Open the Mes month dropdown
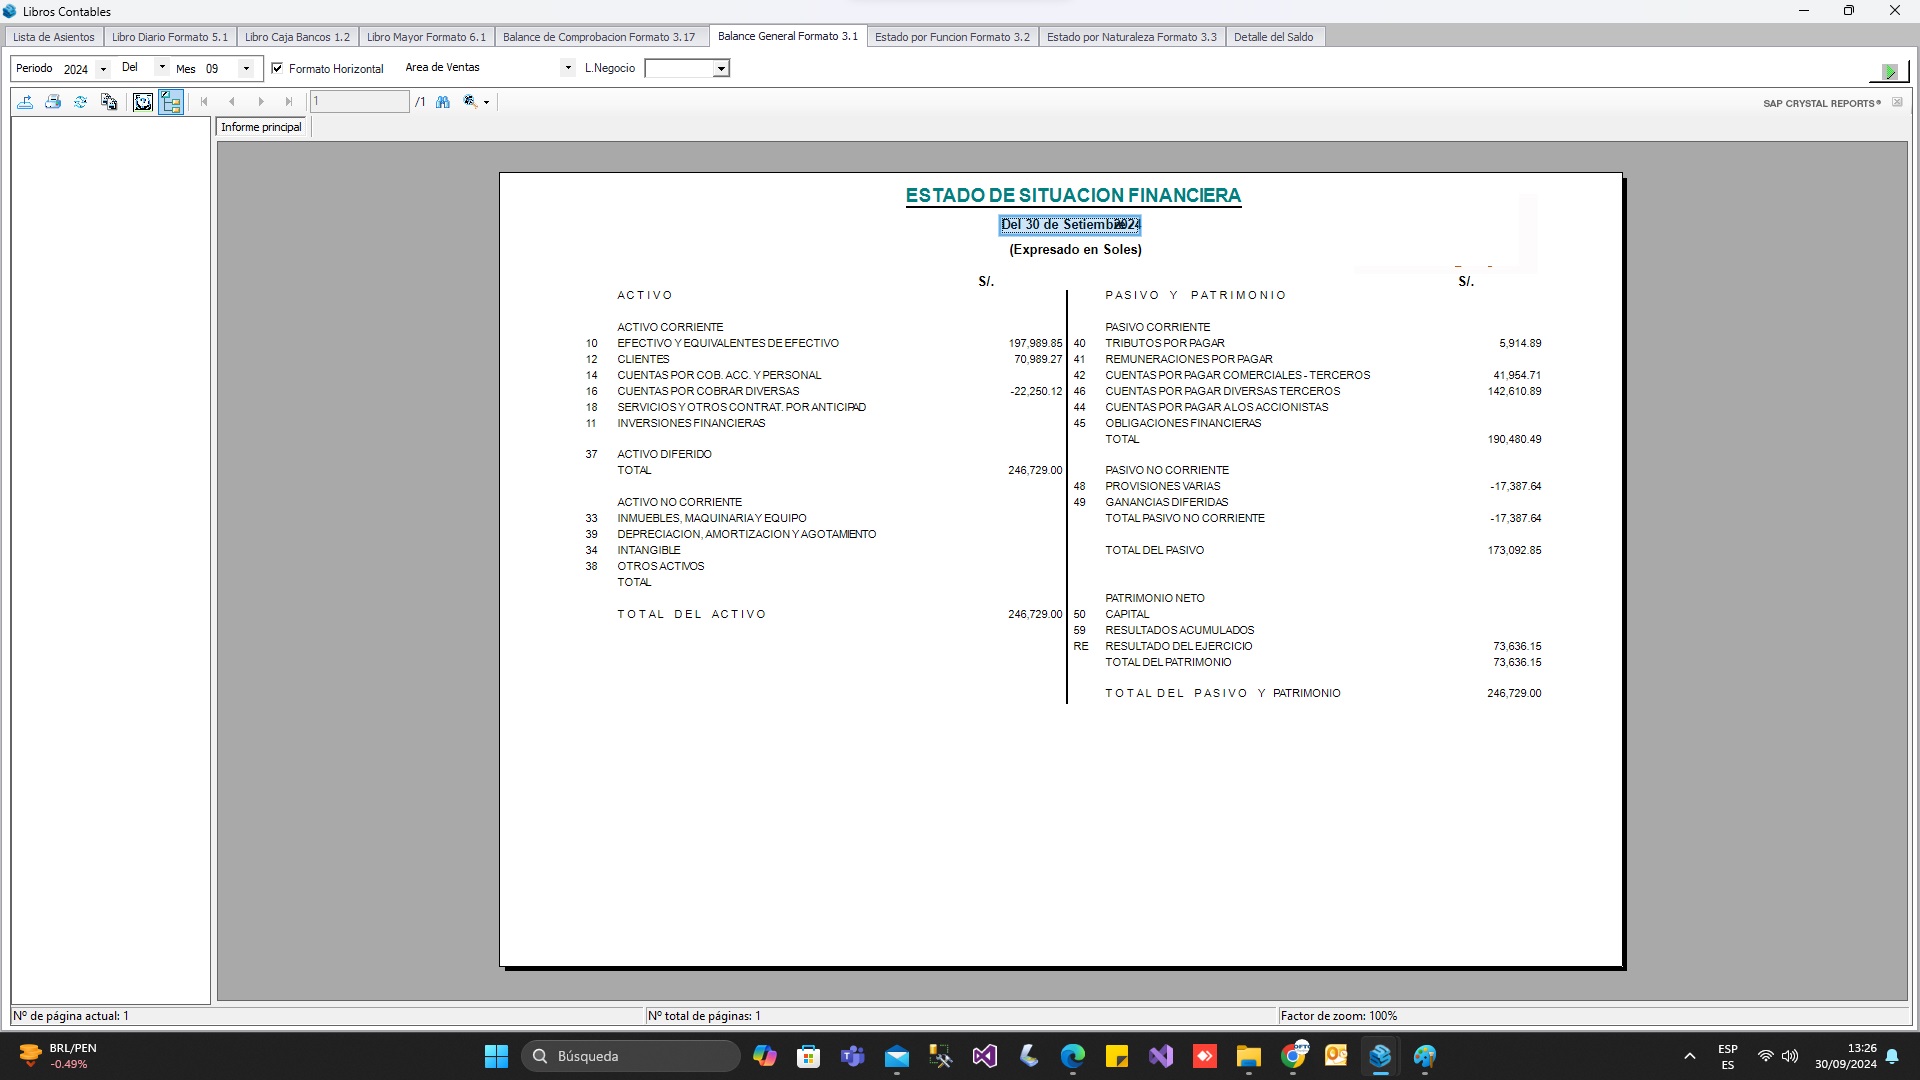This screenshot has width=1920, height=1080. (x=246, y=69)
